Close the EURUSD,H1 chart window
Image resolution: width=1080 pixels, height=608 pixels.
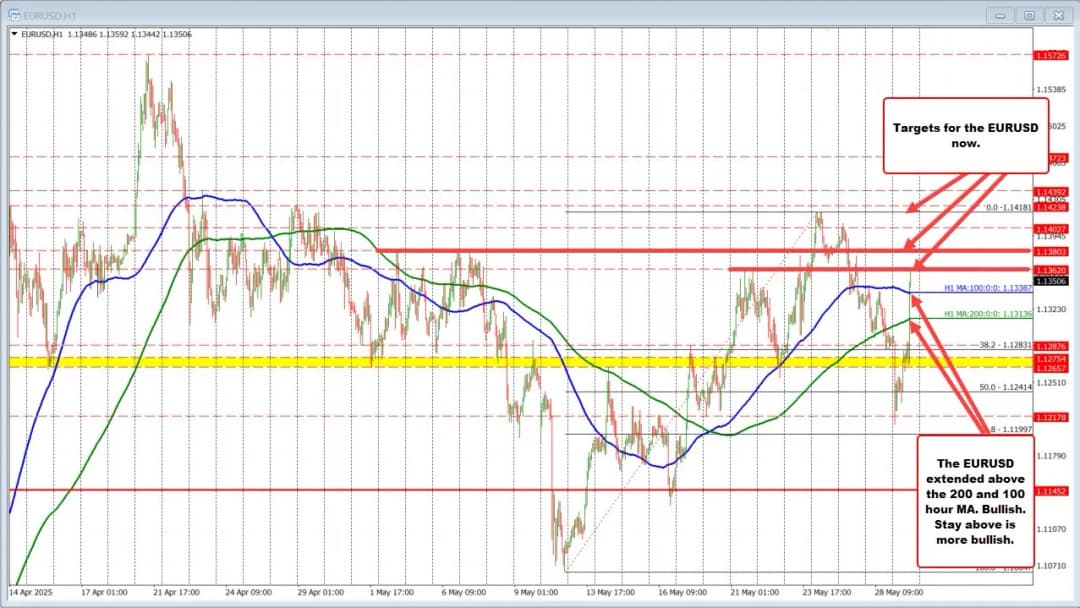point(1058,14)
